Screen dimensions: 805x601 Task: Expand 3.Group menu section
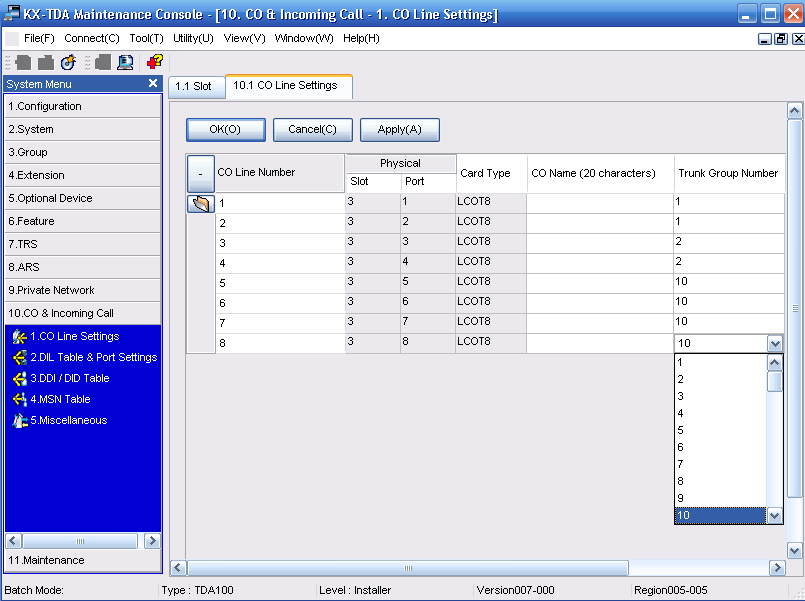click(x=83, y=152)
